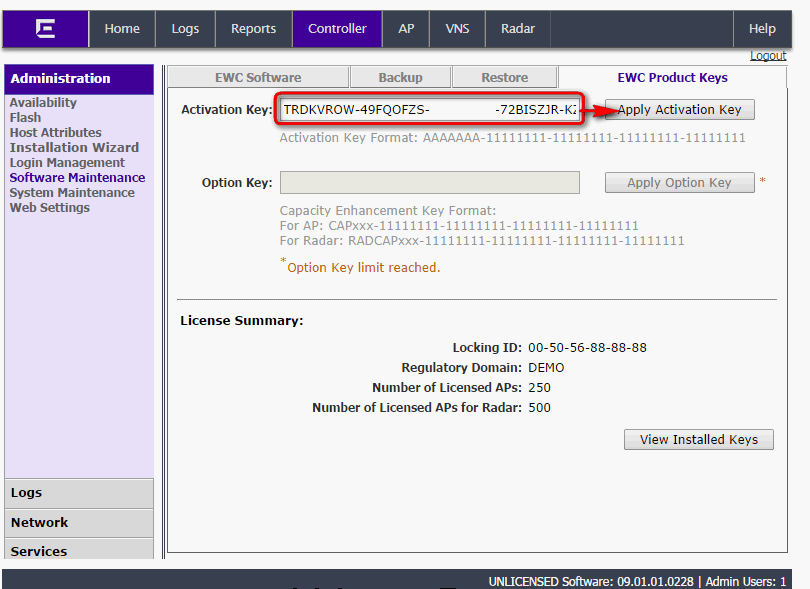Go to the Reports menu
The height and width of the screenshot is (589, 810).
253,28
